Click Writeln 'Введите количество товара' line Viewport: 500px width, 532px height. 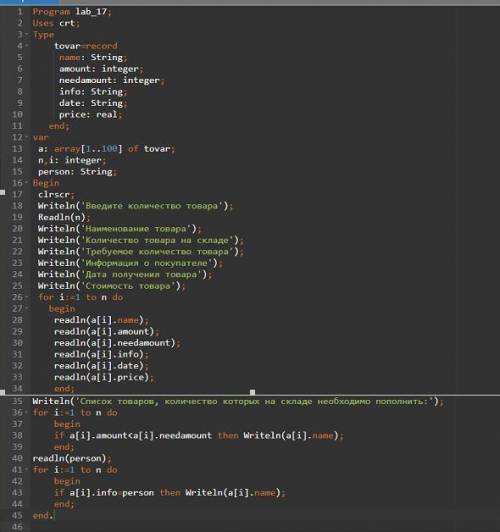pos(135,206)
